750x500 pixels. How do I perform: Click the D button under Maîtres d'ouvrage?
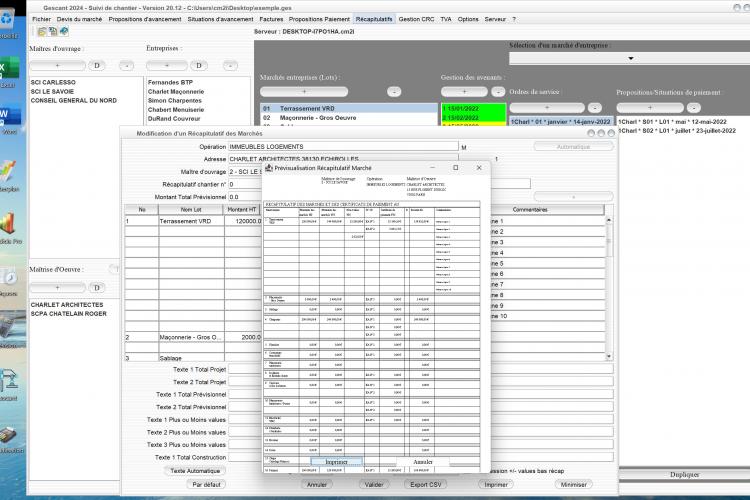(x=97, y=66)
